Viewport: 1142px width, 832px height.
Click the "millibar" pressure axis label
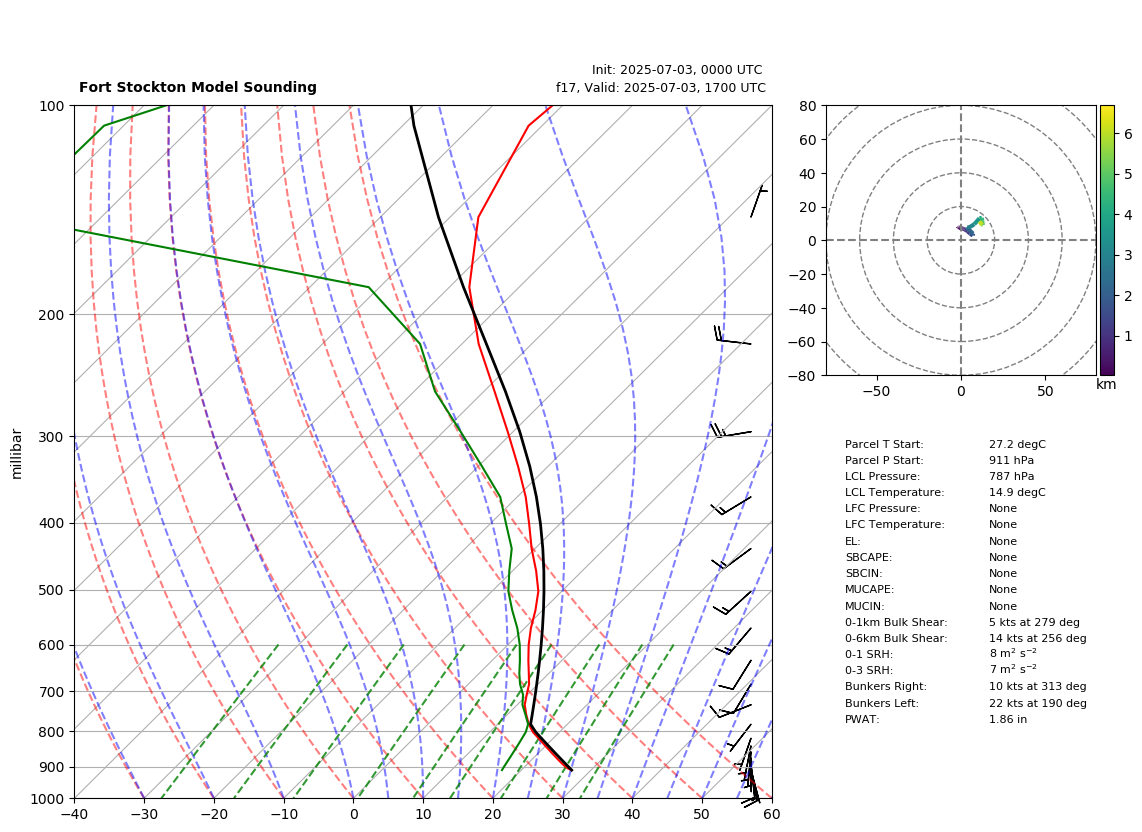coord(17,454)
